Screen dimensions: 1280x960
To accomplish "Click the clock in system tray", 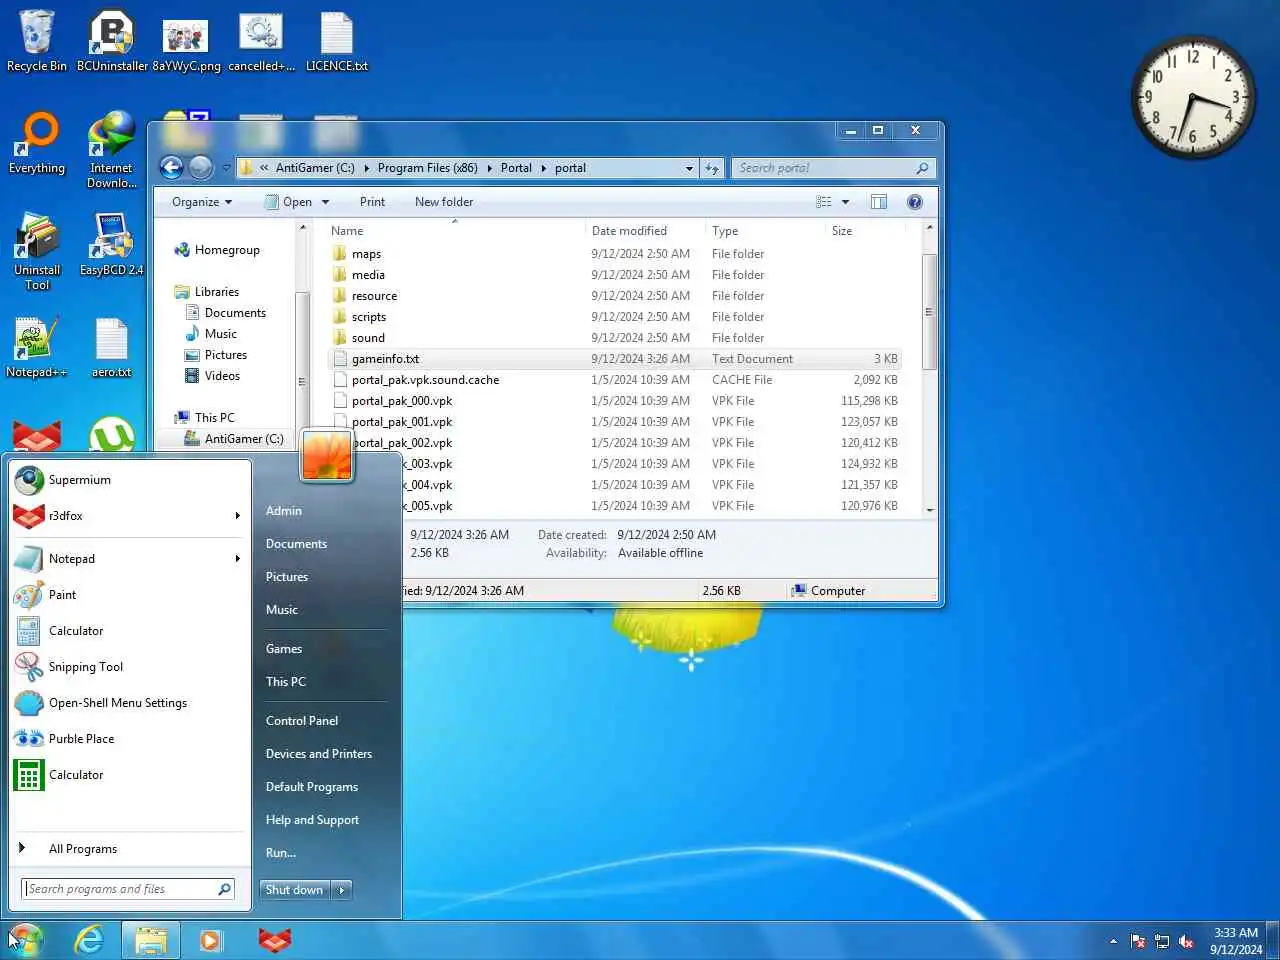I will pos(1236,941).
